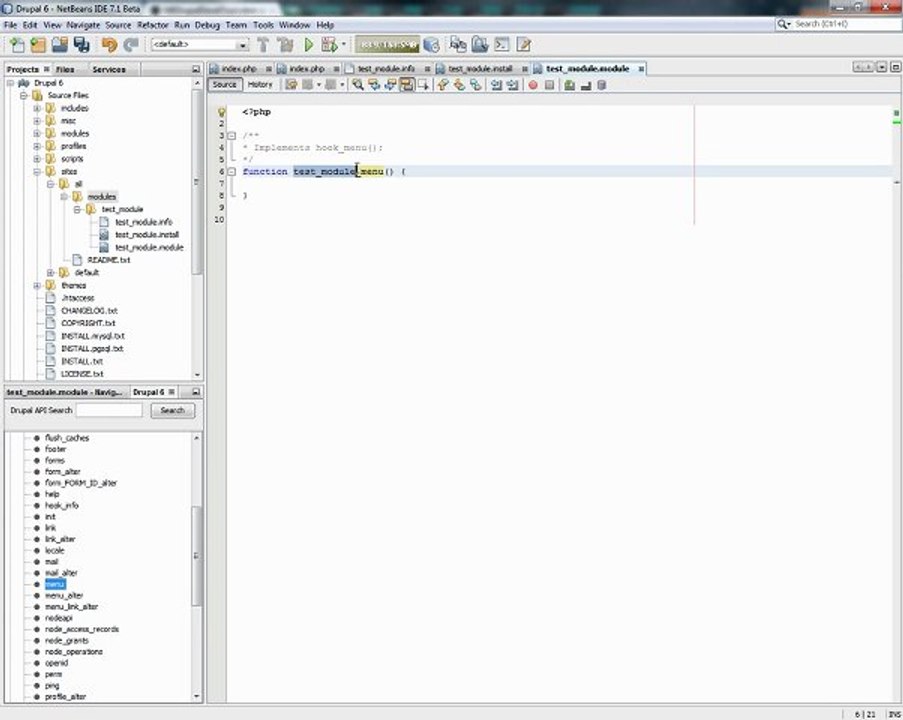Click the New Project toolbar icon
Screen dimensions: 903x720
click(38, 44)
